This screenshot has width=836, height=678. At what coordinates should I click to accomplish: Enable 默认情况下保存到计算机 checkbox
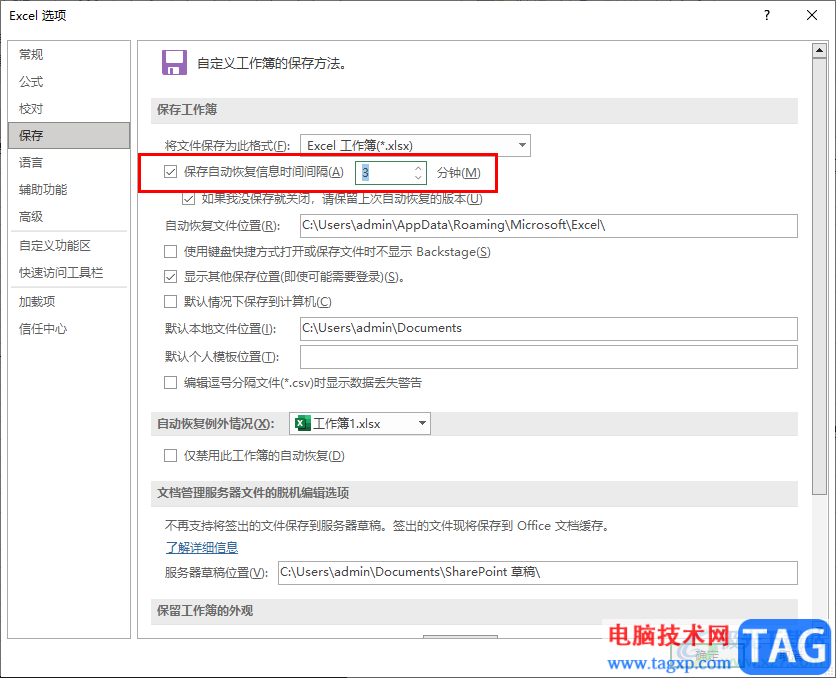pos(171,302)
